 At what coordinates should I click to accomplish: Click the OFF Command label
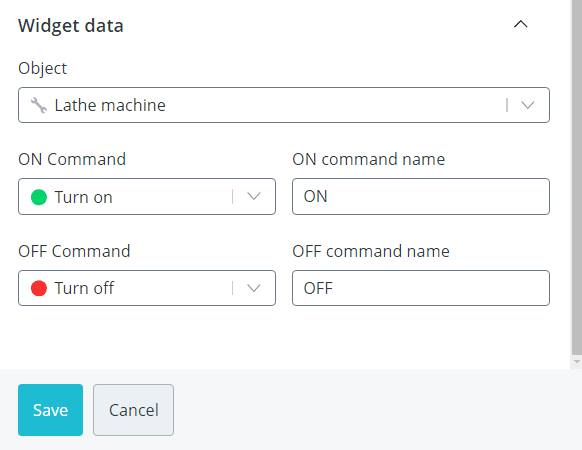coord(74,251)
